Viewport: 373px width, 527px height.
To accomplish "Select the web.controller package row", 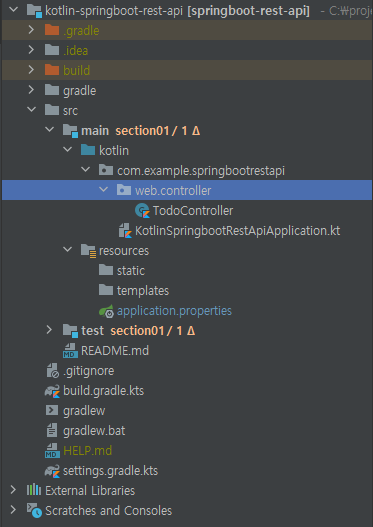I will 187,190.
